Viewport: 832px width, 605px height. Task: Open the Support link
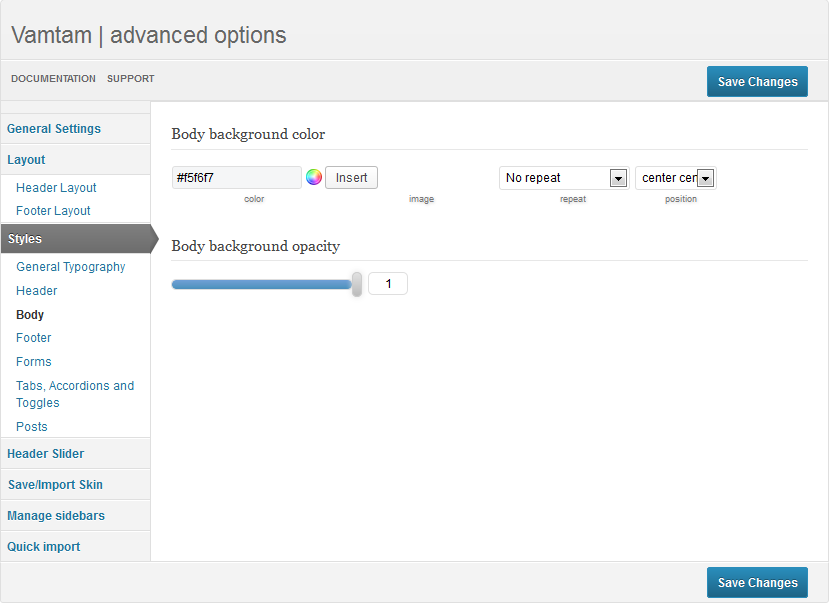point(131,79)
